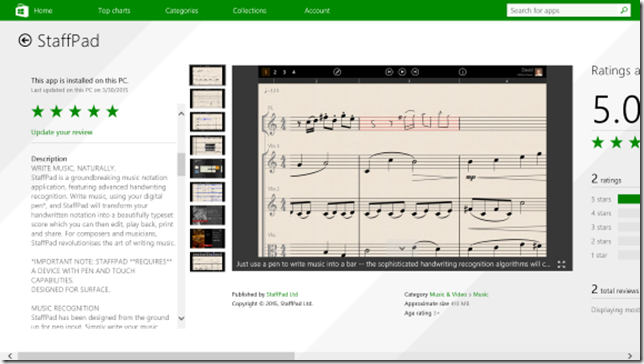The width and height of the screenshot is (644, 364).
Task: Click the StaffPad app title
Action: click(68, 41)
